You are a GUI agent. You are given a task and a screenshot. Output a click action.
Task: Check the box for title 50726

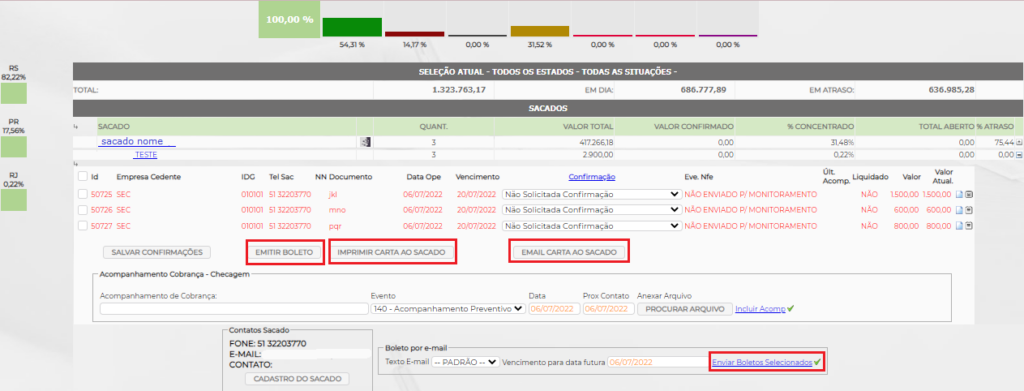[82, 210]
